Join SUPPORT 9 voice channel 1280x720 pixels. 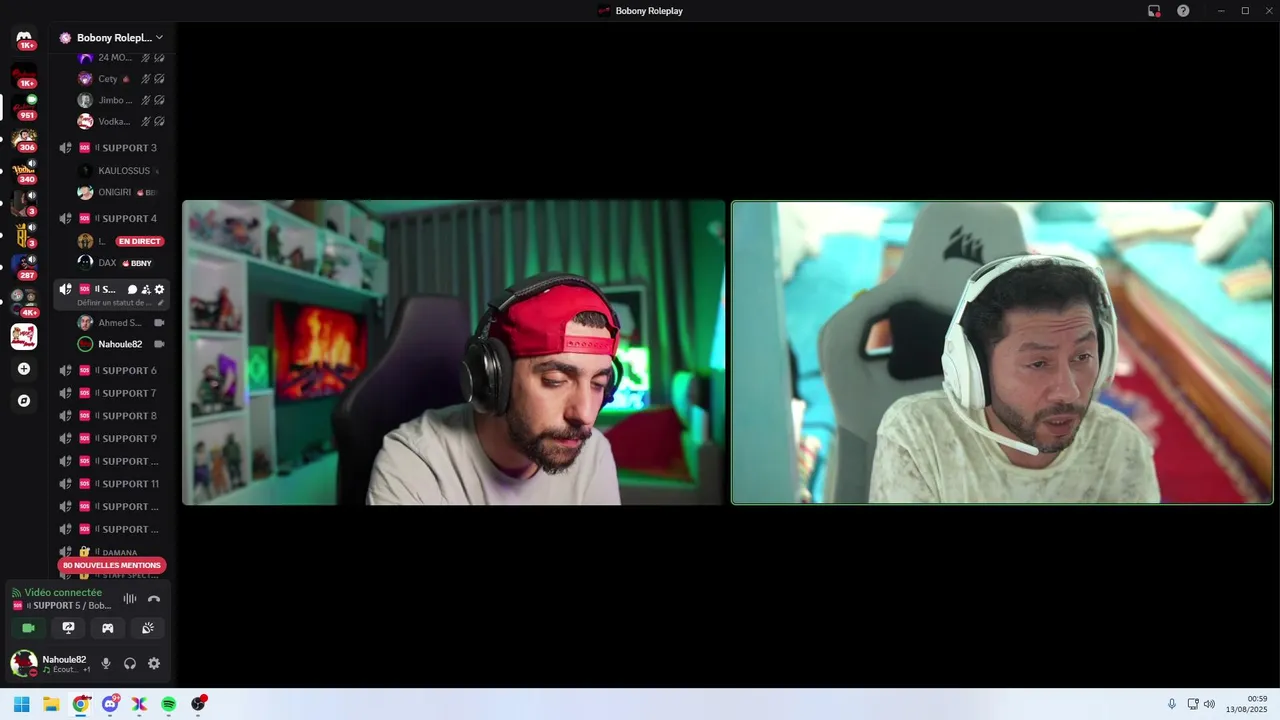click(111, 439)
